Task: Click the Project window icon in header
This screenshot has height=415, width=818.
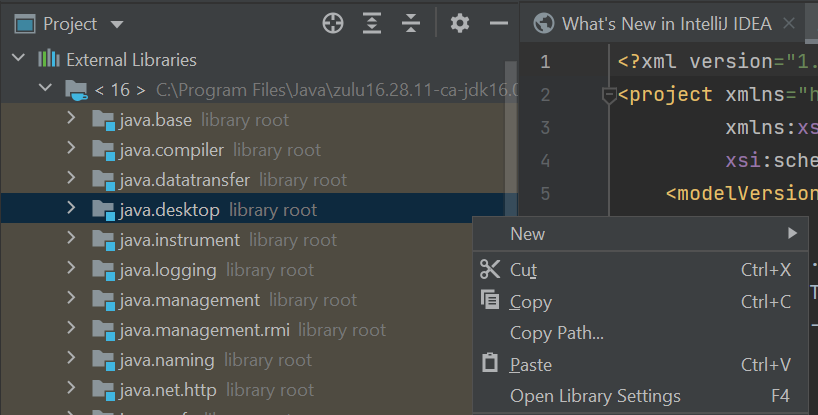Action: click(x=25, y=24)
